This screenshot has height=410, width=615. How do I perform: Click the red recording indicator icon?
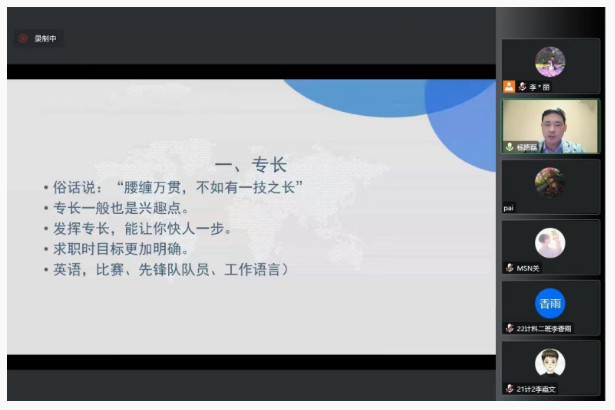click(x=23, y=39)
